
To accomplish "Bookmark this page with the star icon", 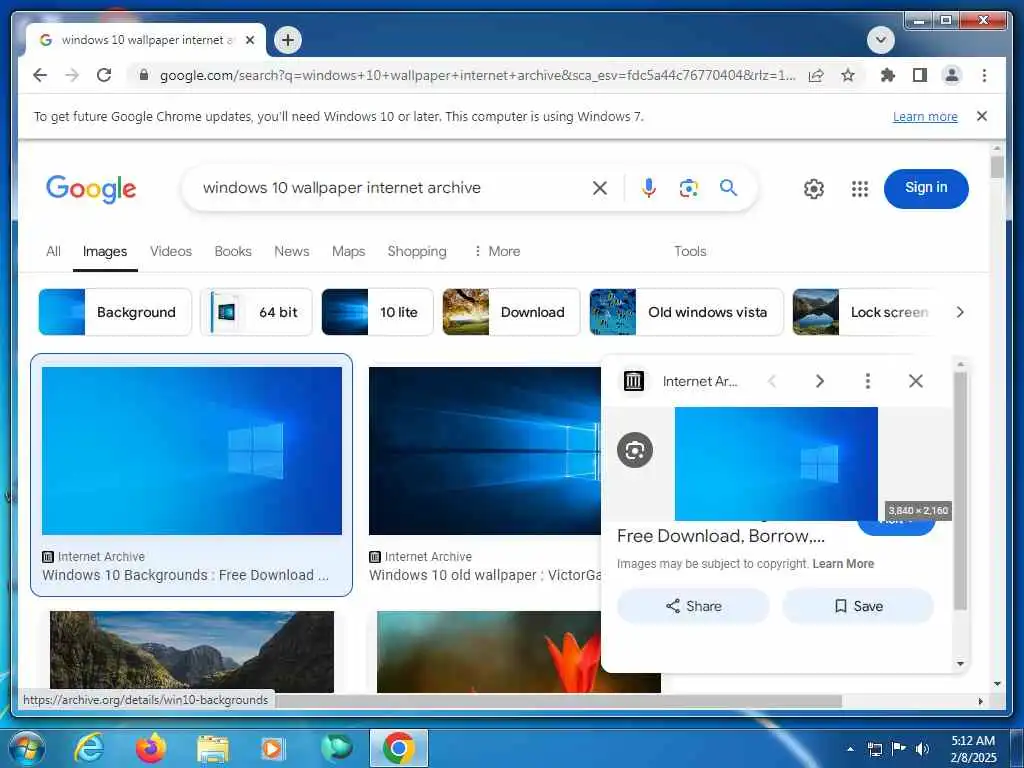I will (848, 75).
